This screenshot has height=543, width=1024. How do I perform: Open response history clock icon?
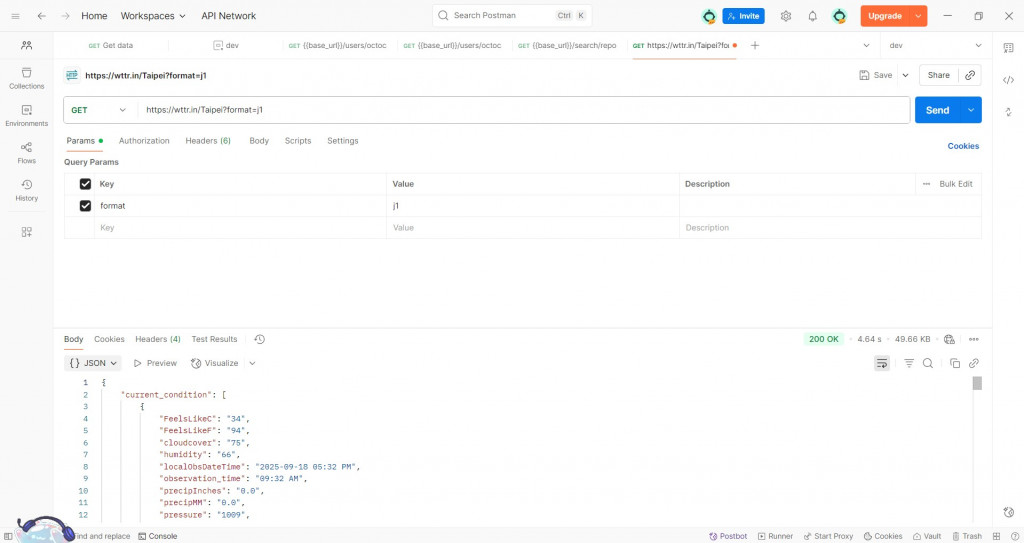259,339
